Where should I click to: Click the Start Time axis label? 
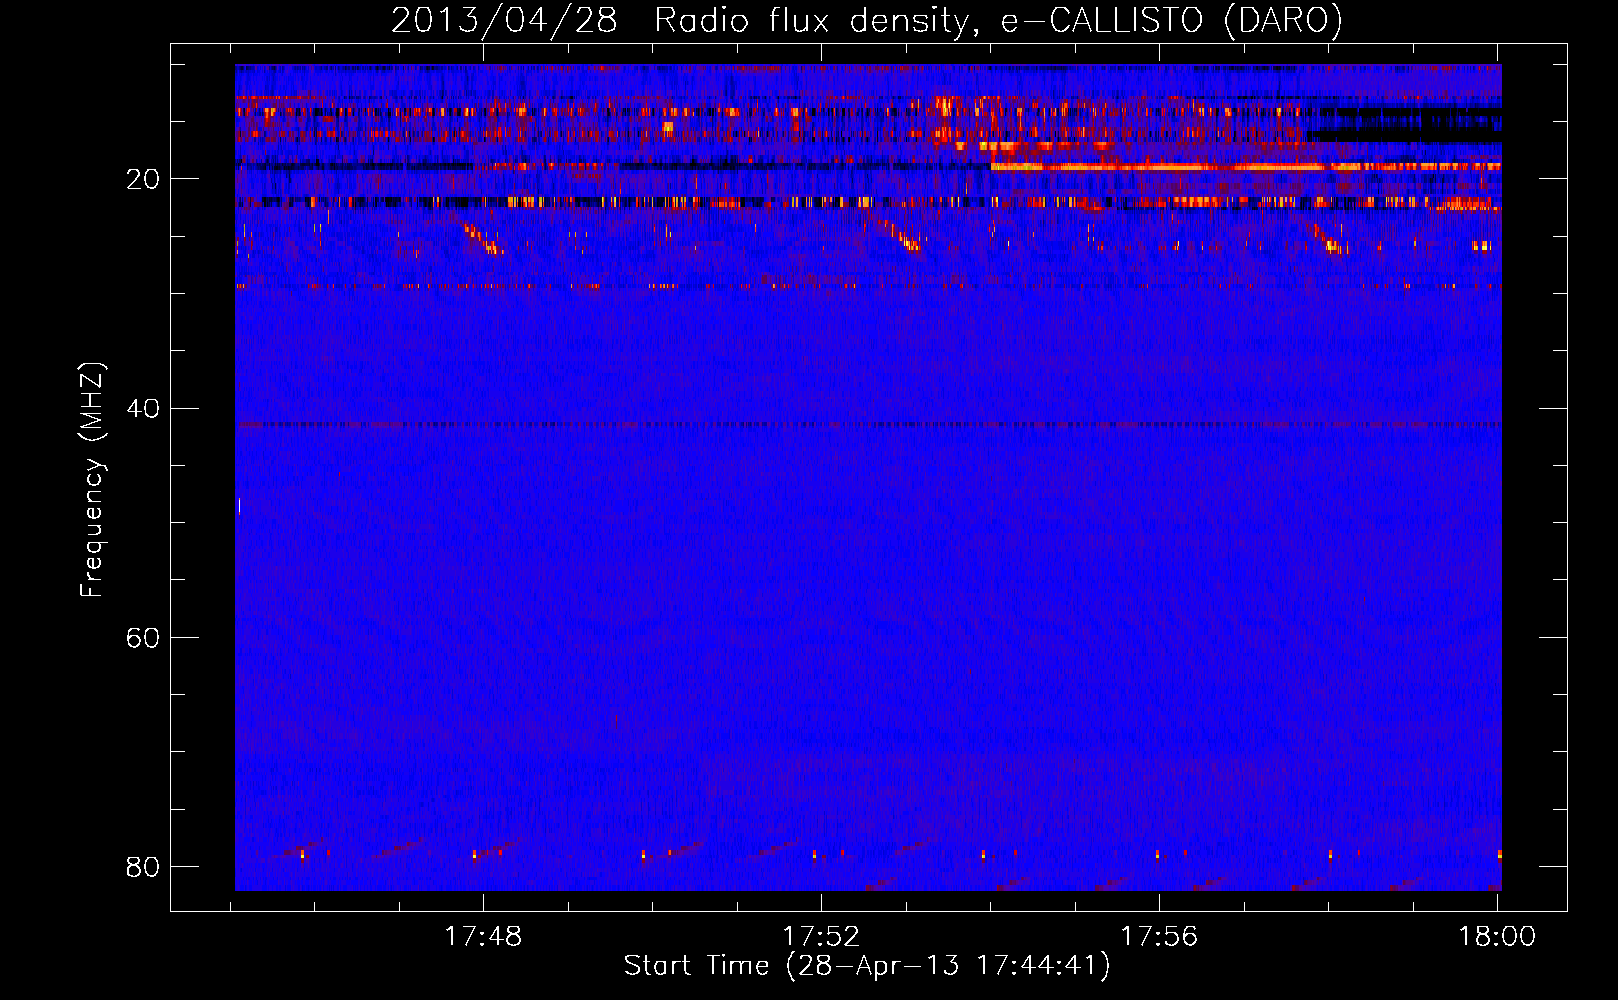pyautogui.click(x=867, y=966)
